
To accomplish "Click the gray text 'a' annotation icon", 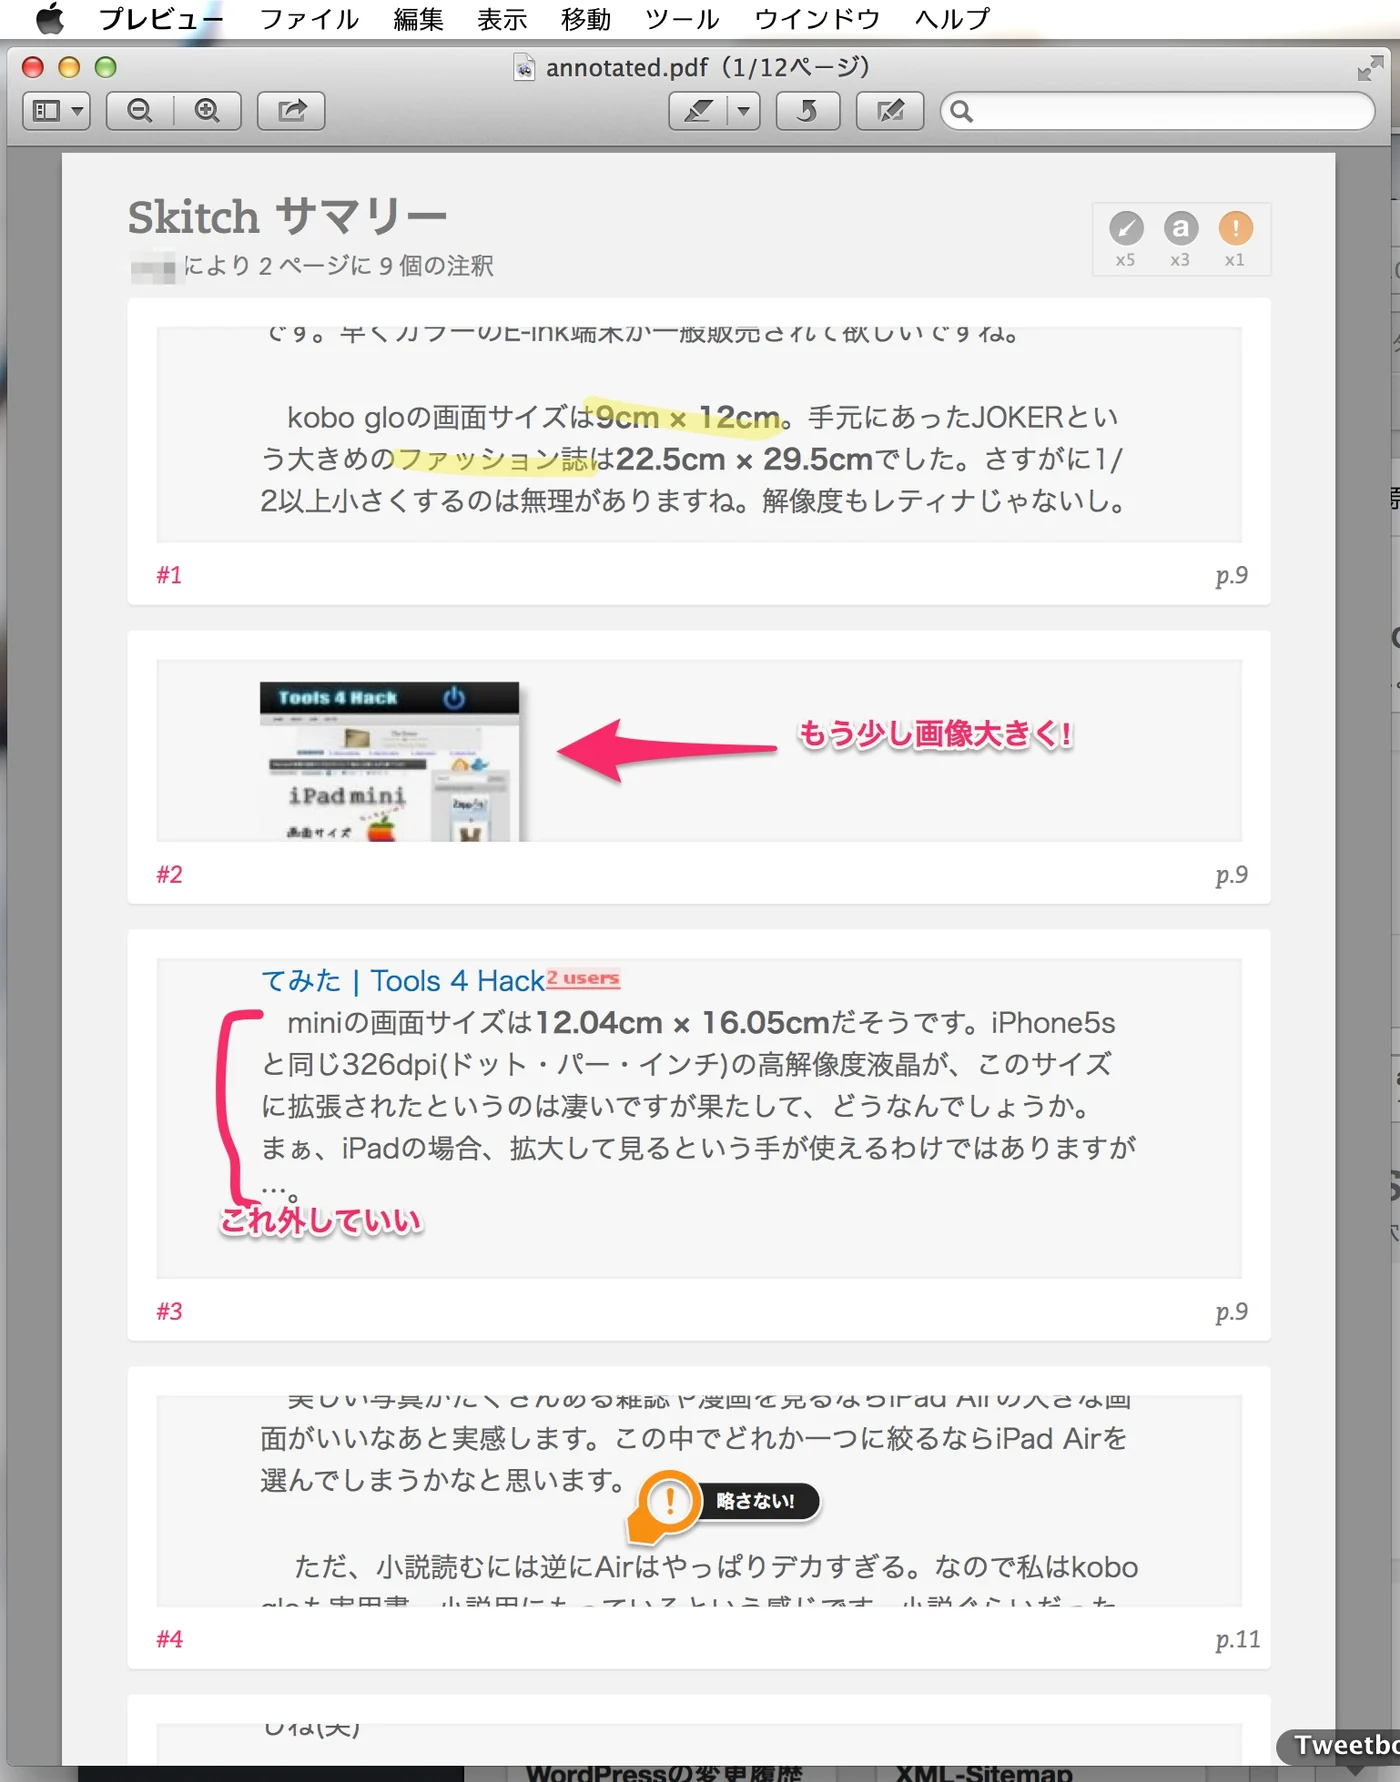I will tap(1181, 228).
